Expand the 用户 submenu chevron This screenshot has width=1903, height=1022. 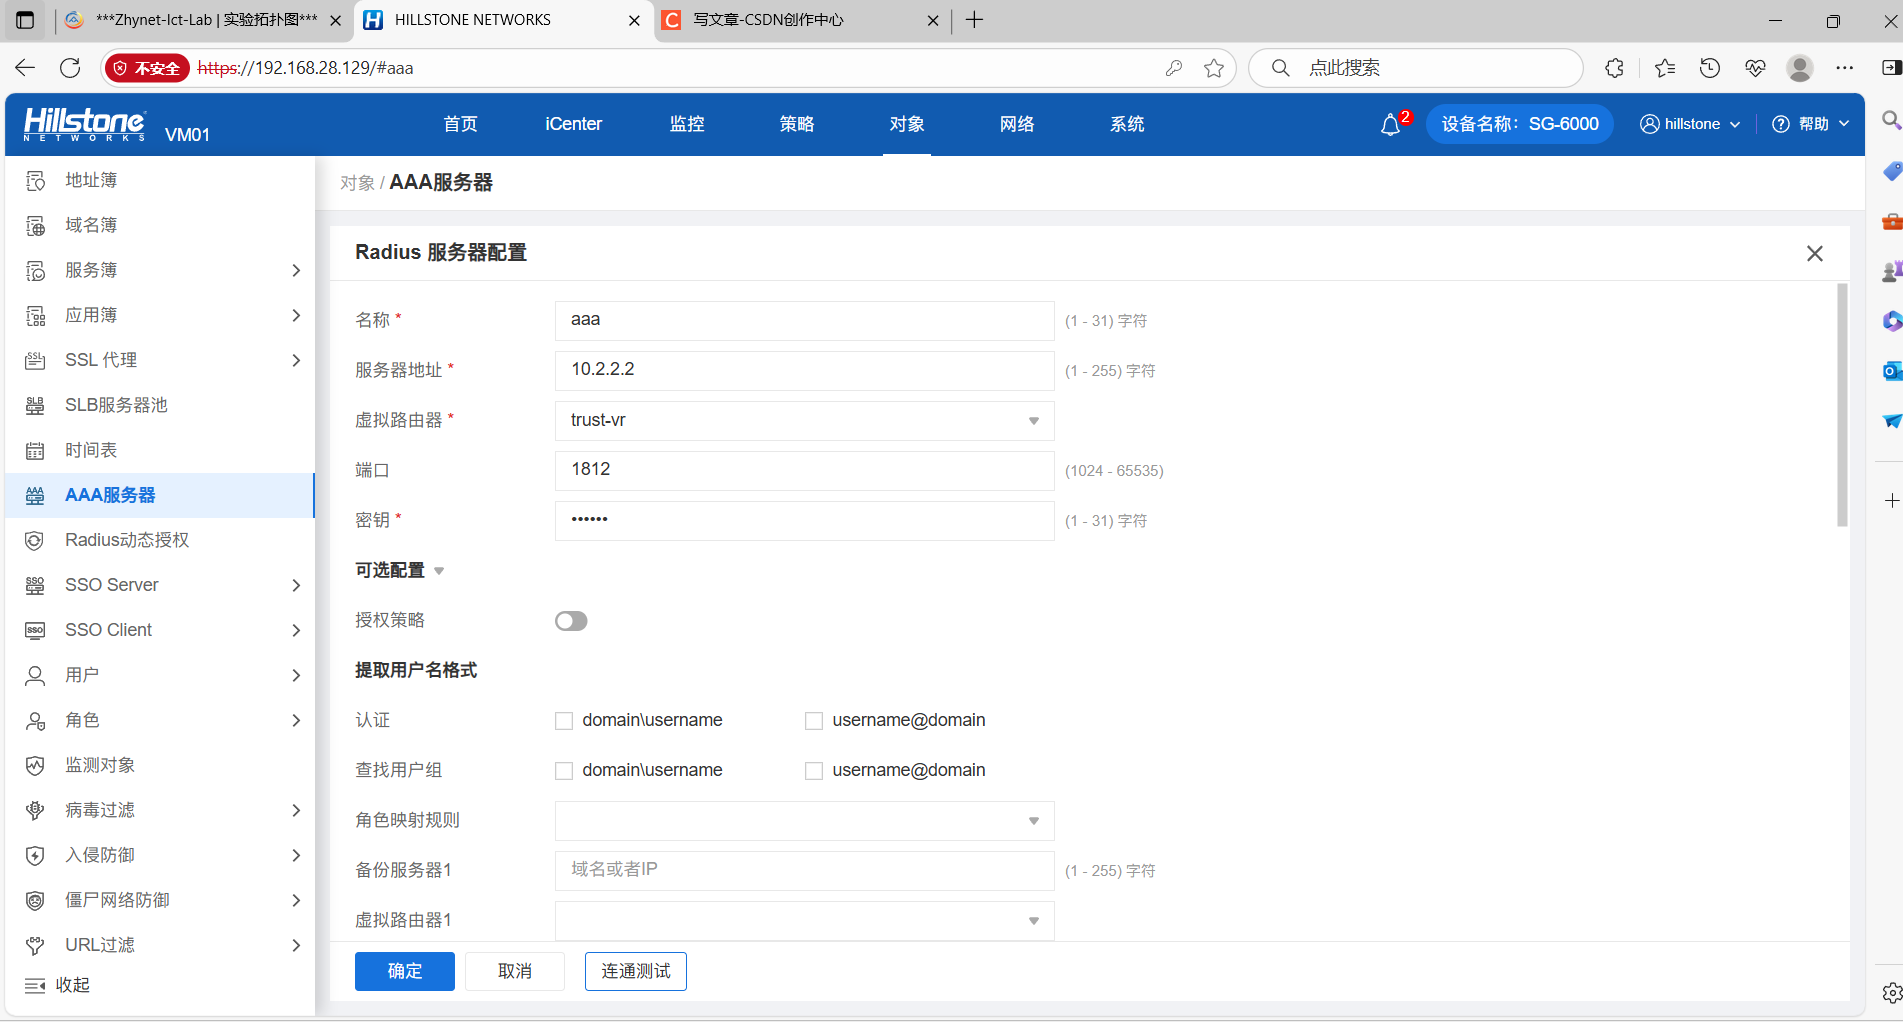click(x=296, y=676)
